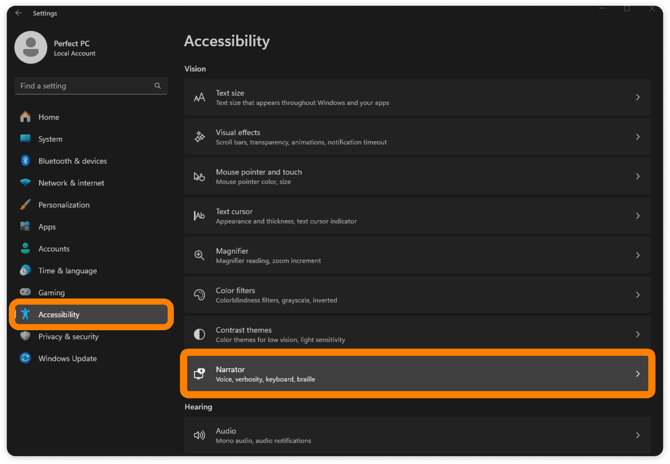Click the Find a setting search box

pos(91,86)
